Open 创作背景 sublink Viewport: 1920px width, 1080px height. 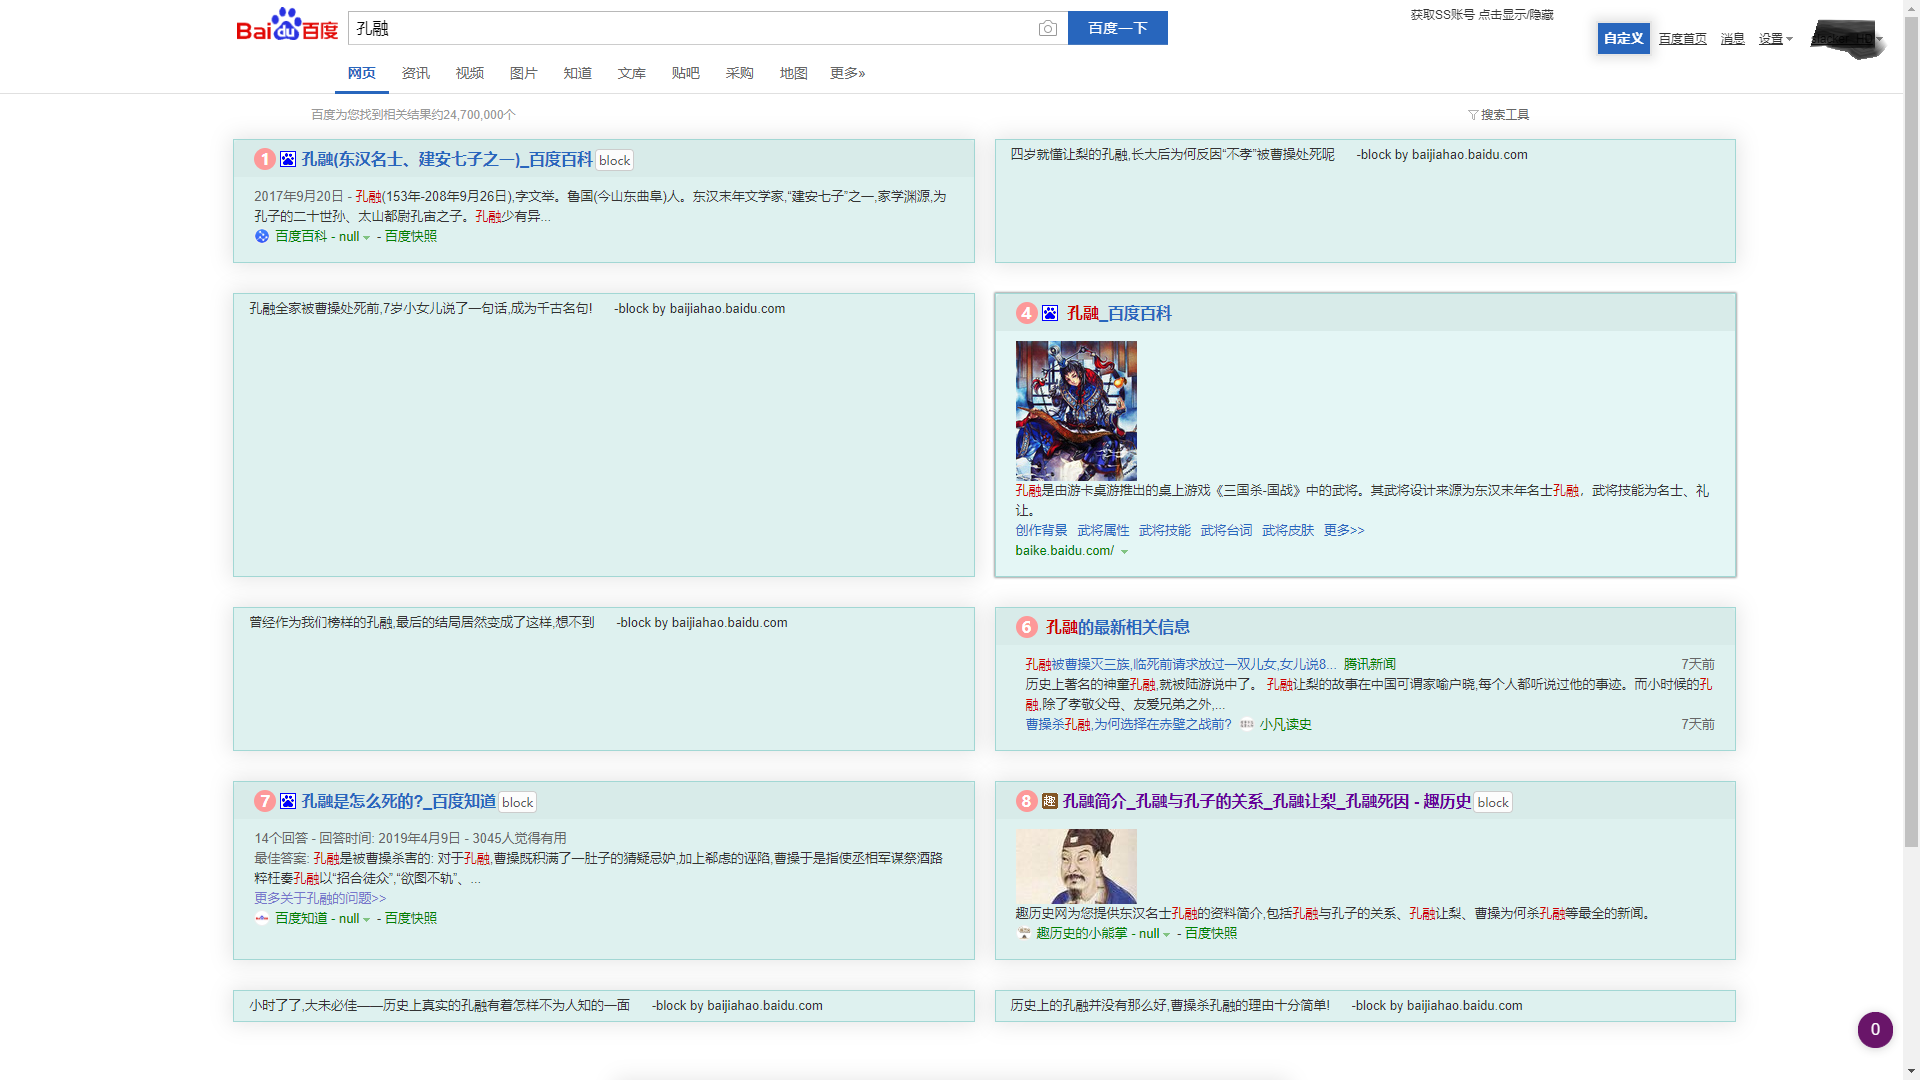1041,530
